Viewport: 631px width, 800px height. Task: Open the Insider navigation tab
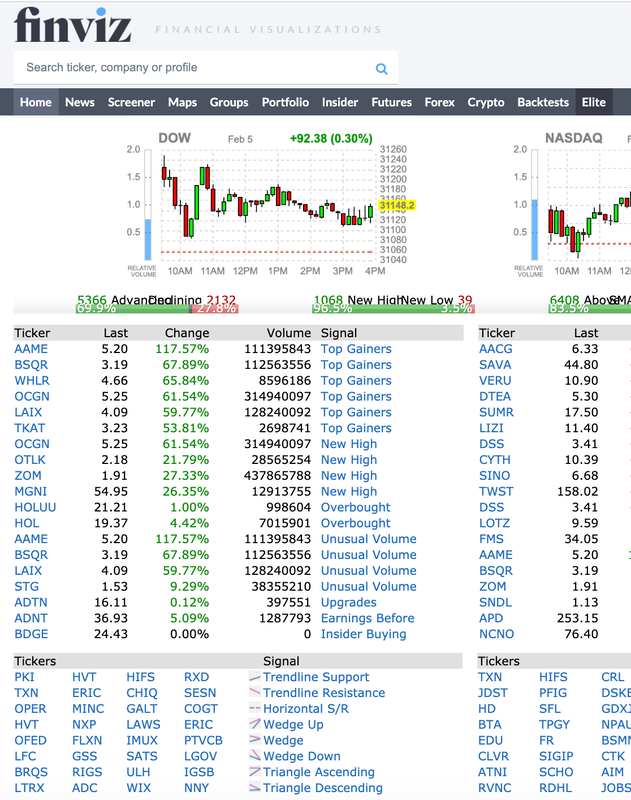340,102
